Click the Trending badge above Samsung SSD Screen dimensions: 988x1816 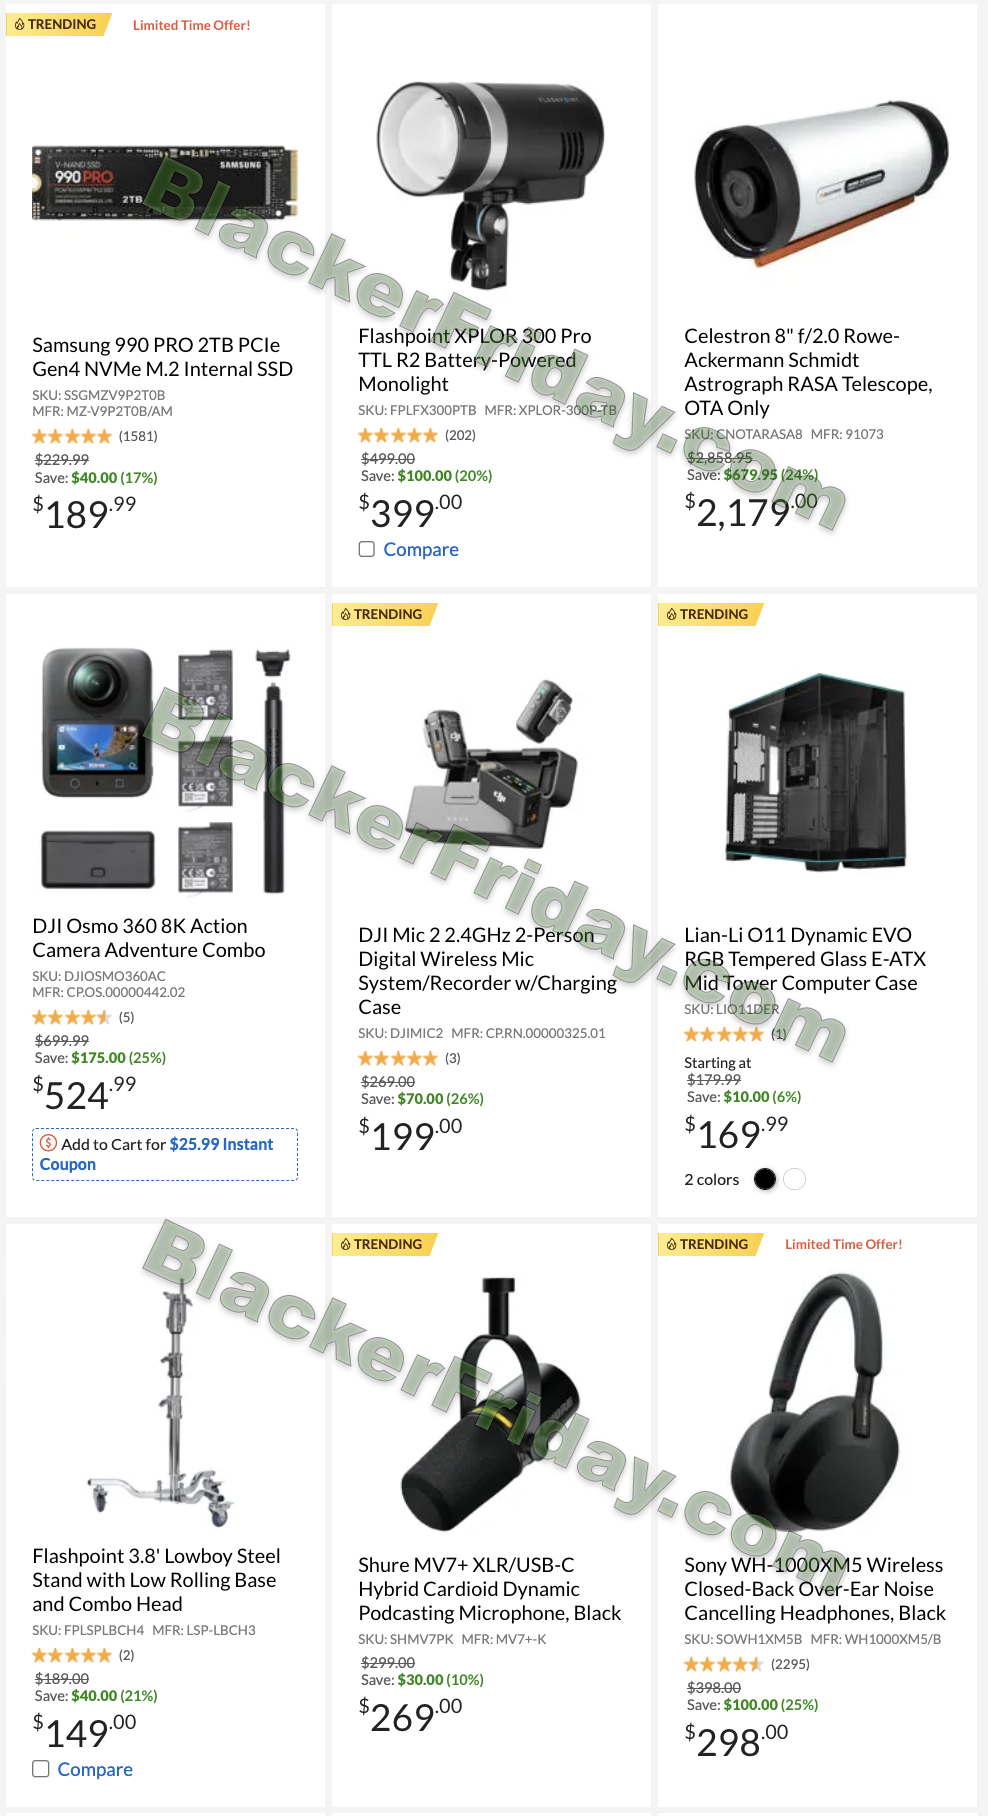(x=58, y=24)
